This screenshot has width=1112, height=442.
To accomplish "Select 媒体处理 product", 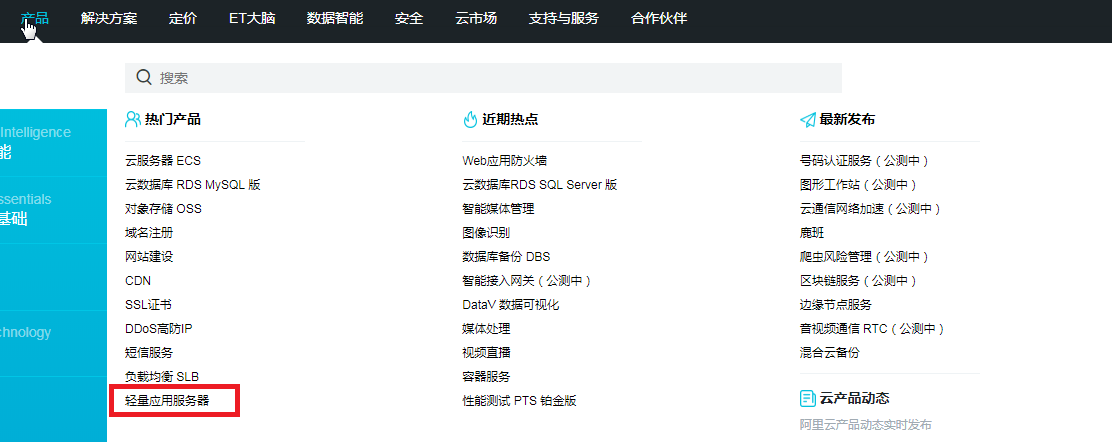I will coord(486,329).
